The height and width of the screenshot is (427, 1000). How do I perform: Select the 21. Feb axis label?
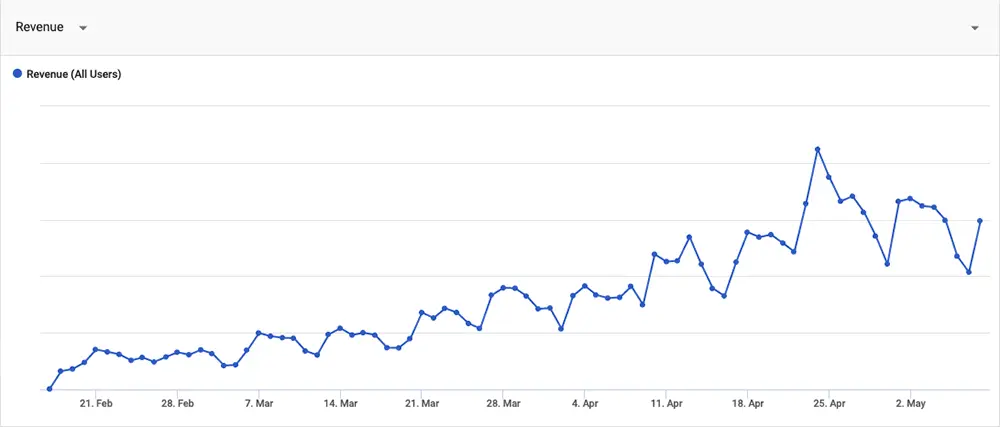[96, 403]
